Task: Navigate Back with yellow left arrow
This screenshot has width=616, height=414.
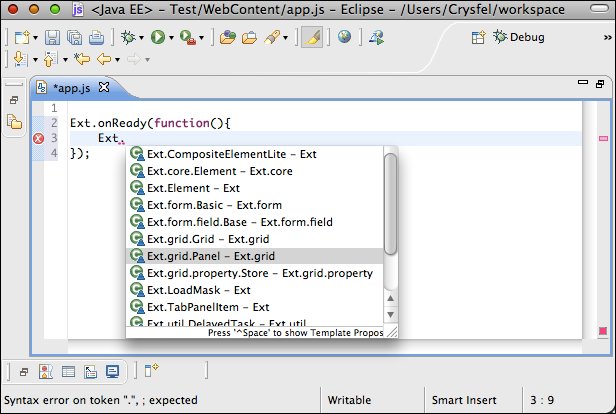Action: point(104,59)
